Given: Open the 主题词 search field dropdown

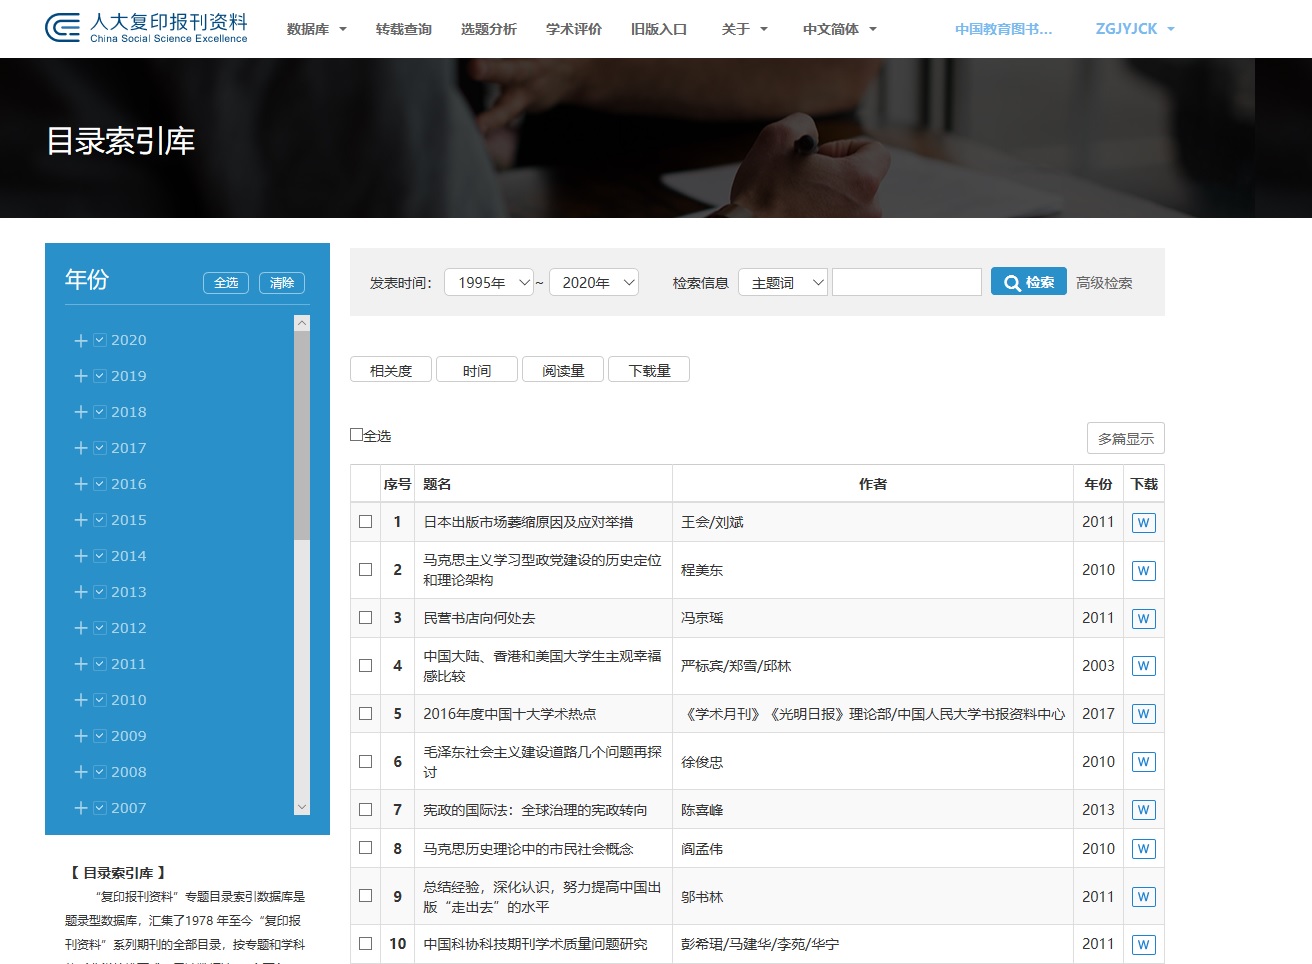Looking at the screenshot, I should click(783, 282).
